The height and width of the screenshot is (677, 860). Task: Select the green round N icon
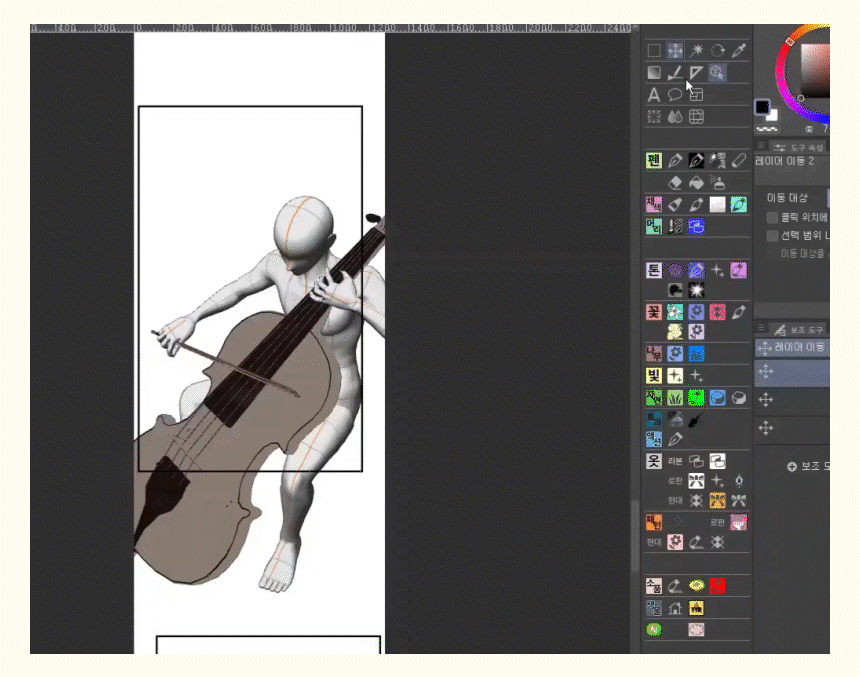click(654, 629)
